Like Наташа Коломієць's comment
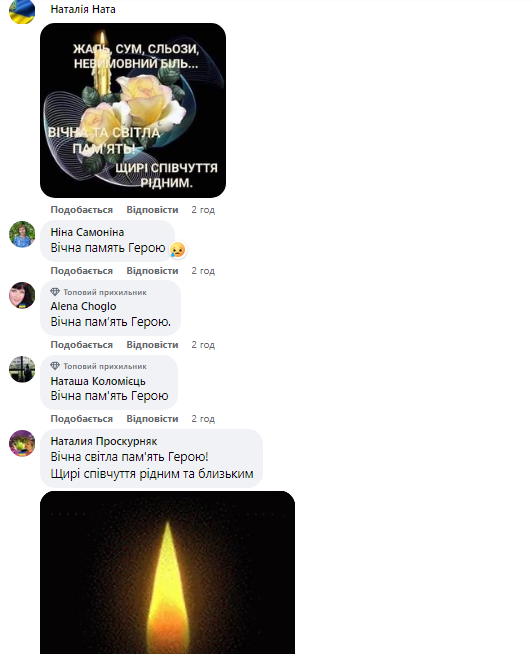This screenshot has width=532, height=654. click(x=82, y=418)
